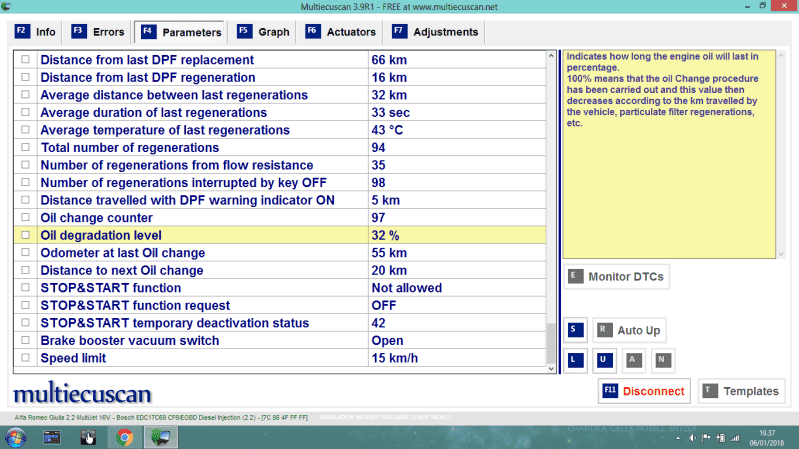This screenshot has width=799, height=449.
Task: Enable Average distance between last regenerations checkbox
Action: pos(25,95)
